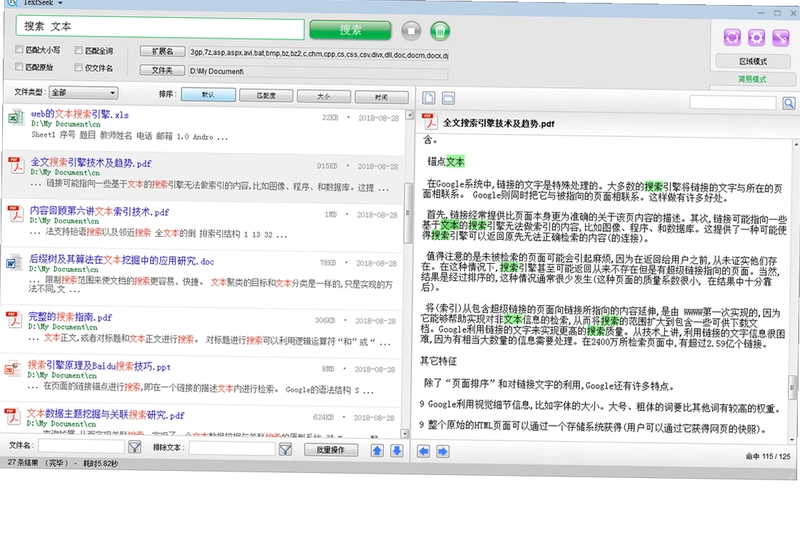Click PDF icon of 内容回顾第六讲文本索引技术.pdf
Screen dimensions: 800x542
click(15, 213)
